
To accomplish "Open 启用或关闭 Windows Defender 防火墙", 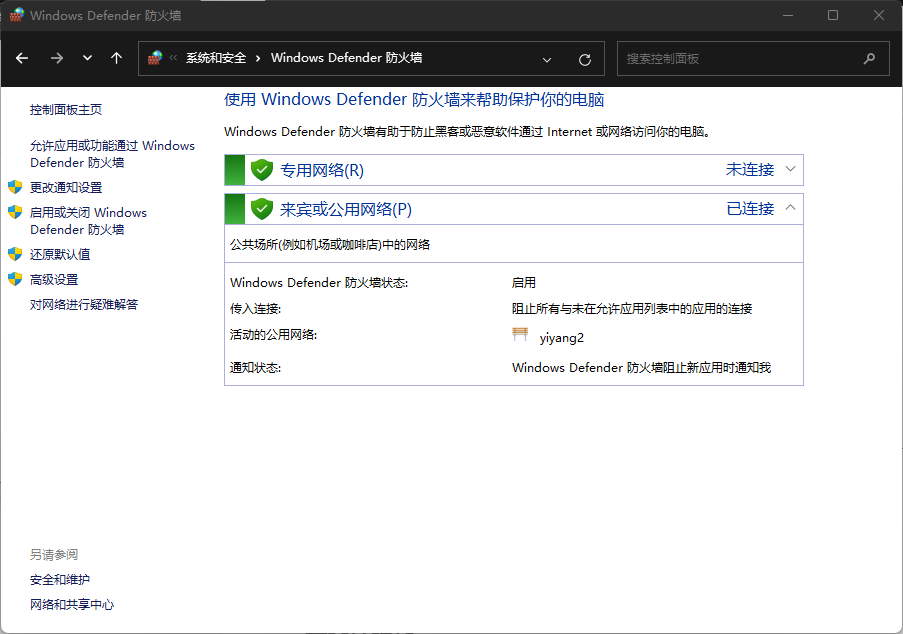I will point(88,221).
